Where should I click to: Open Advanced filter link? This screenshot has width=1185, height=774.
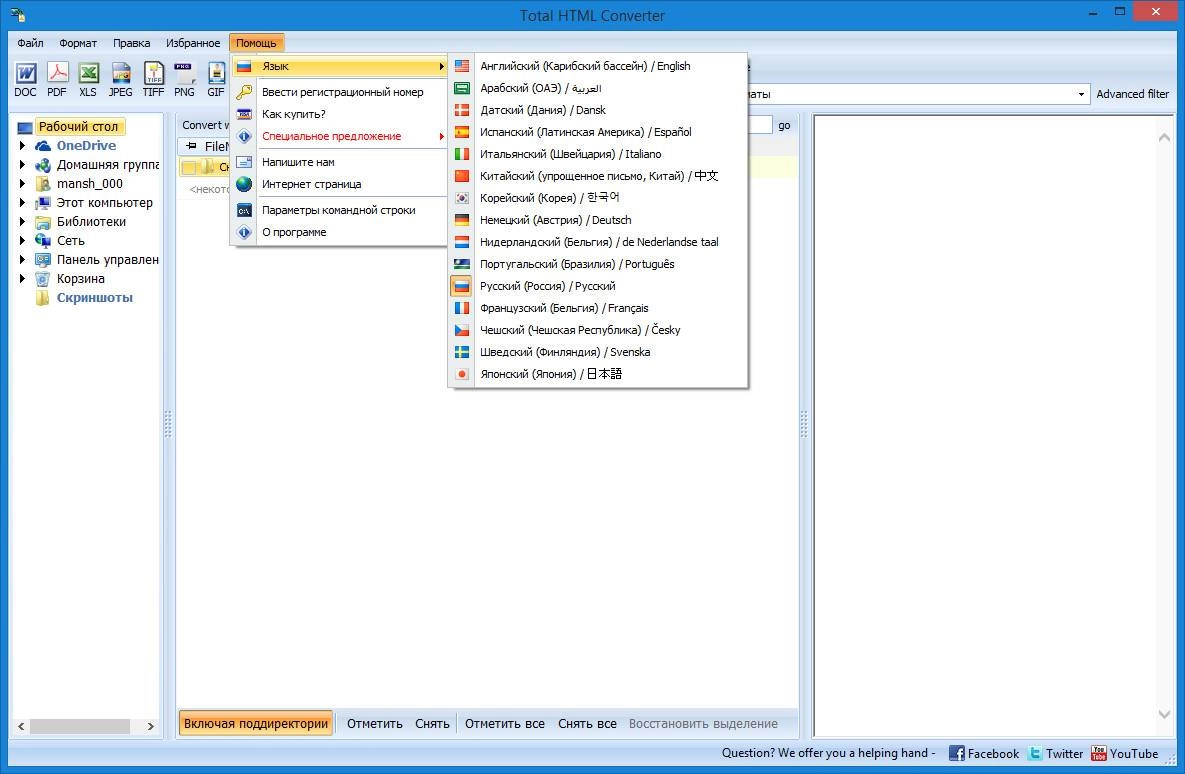pyautogui.click(x=1132, y=94)
